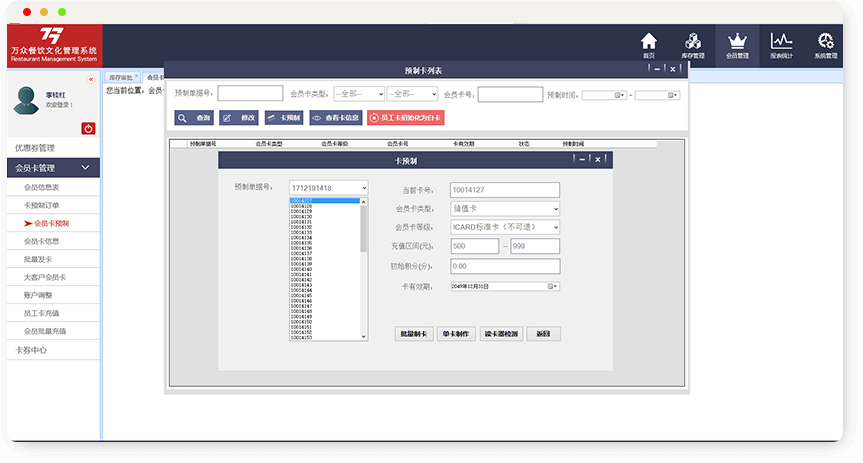This screenshot has height=463, width=863.
Task: Select 会员信息表 in the sidebar
Action: (x=42, y=187)
